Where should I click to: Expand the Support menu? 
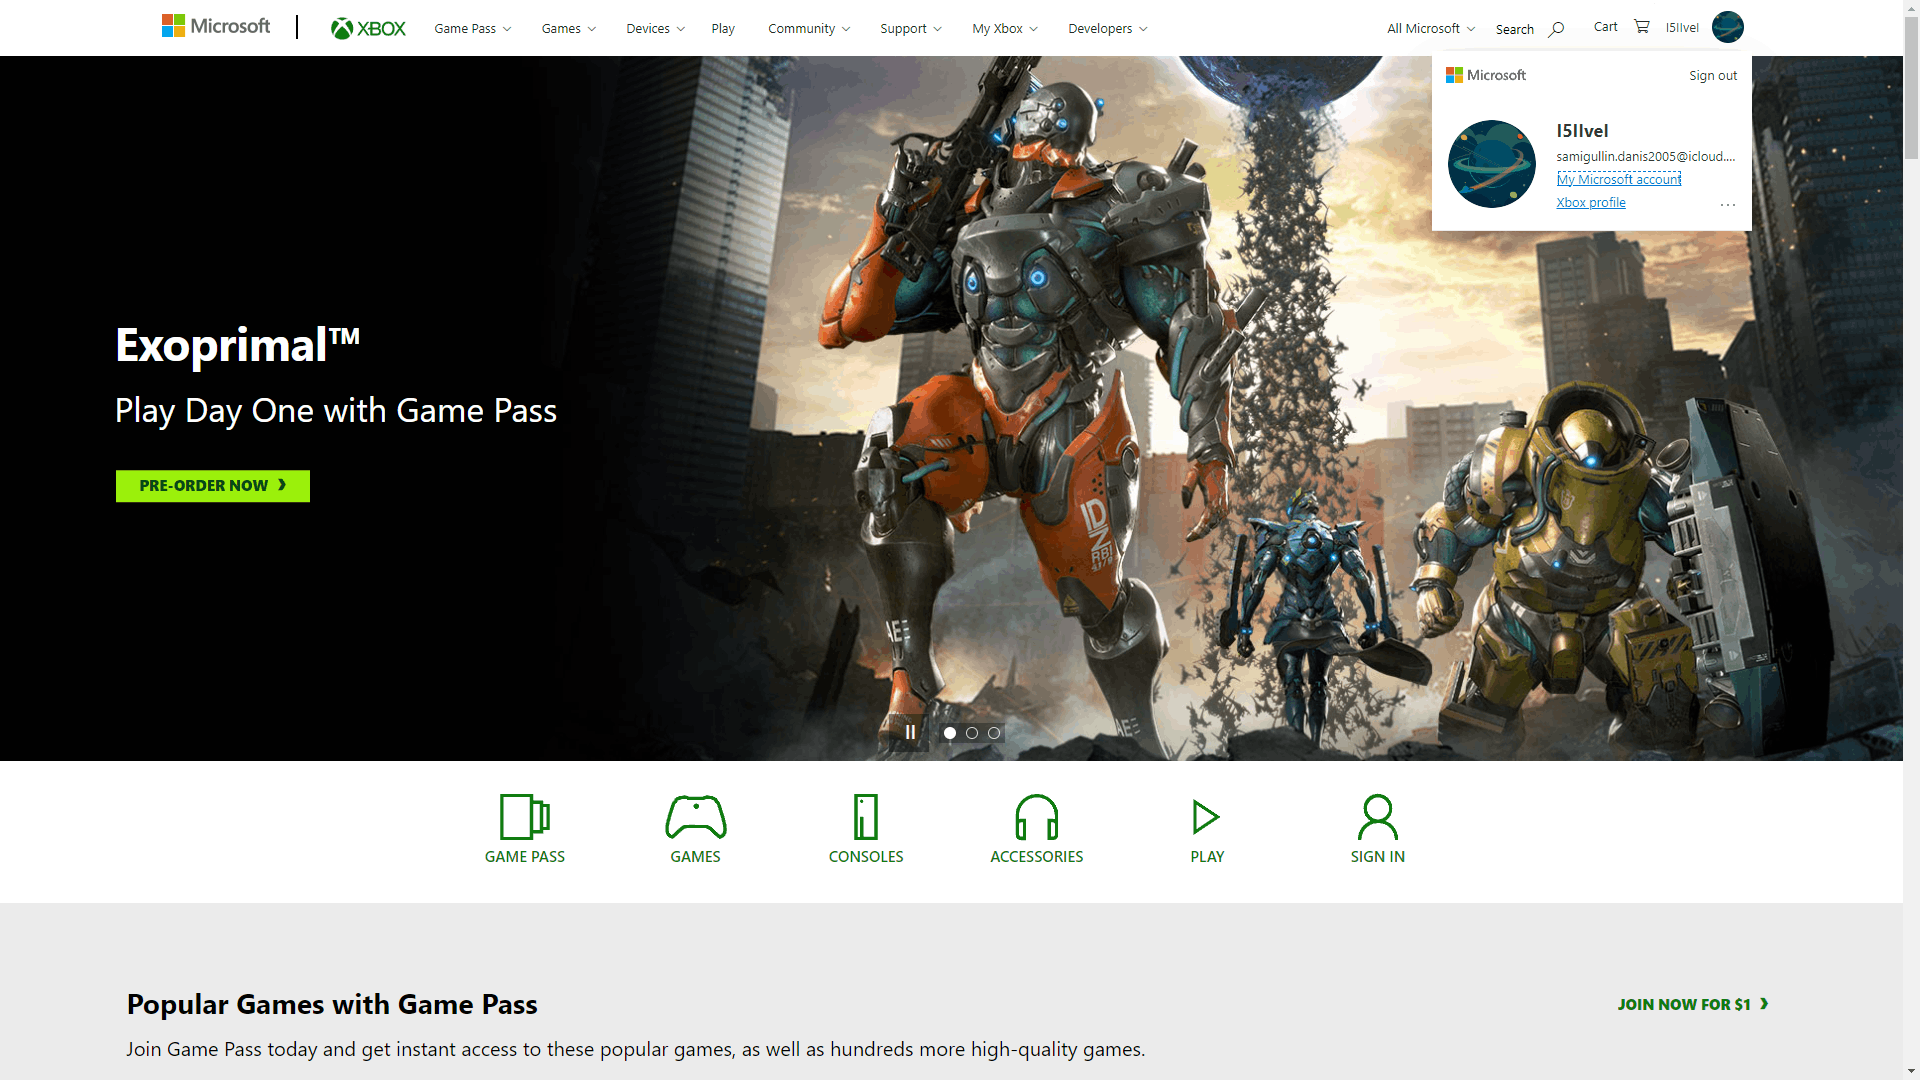[x=910, y=29]
